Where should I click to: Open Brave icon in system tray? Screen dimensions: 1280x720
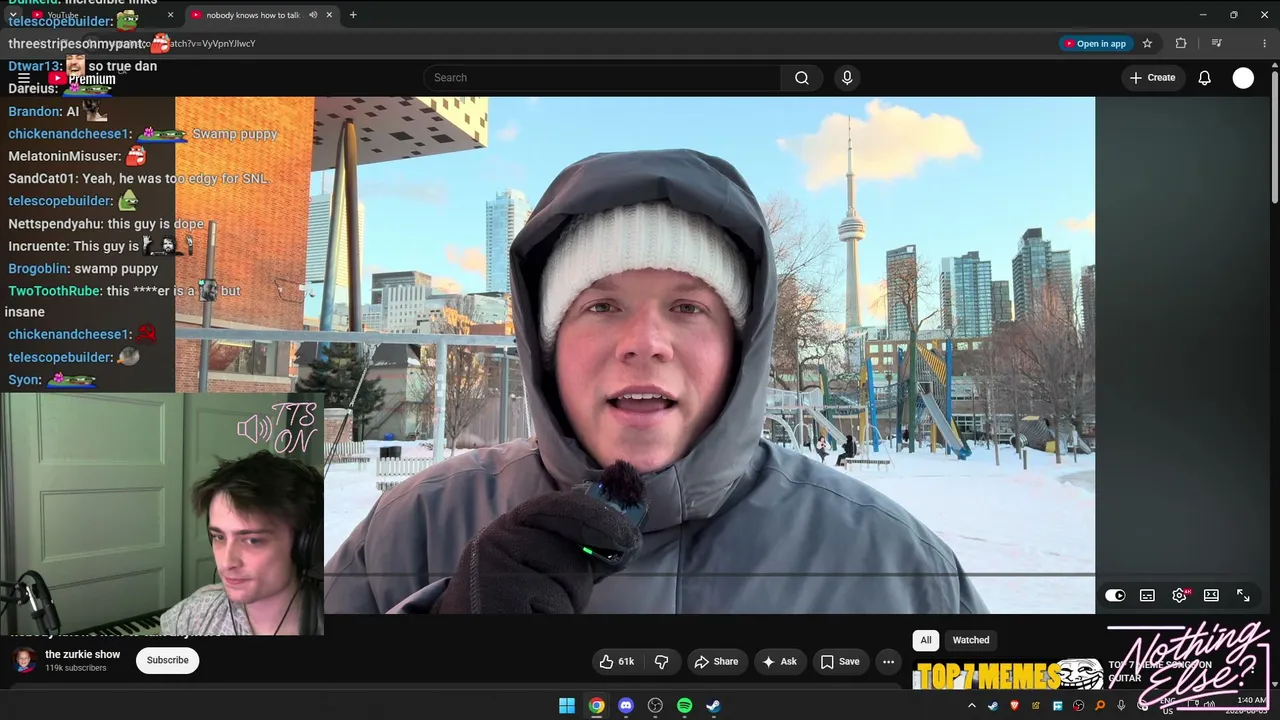(1015, 706)
